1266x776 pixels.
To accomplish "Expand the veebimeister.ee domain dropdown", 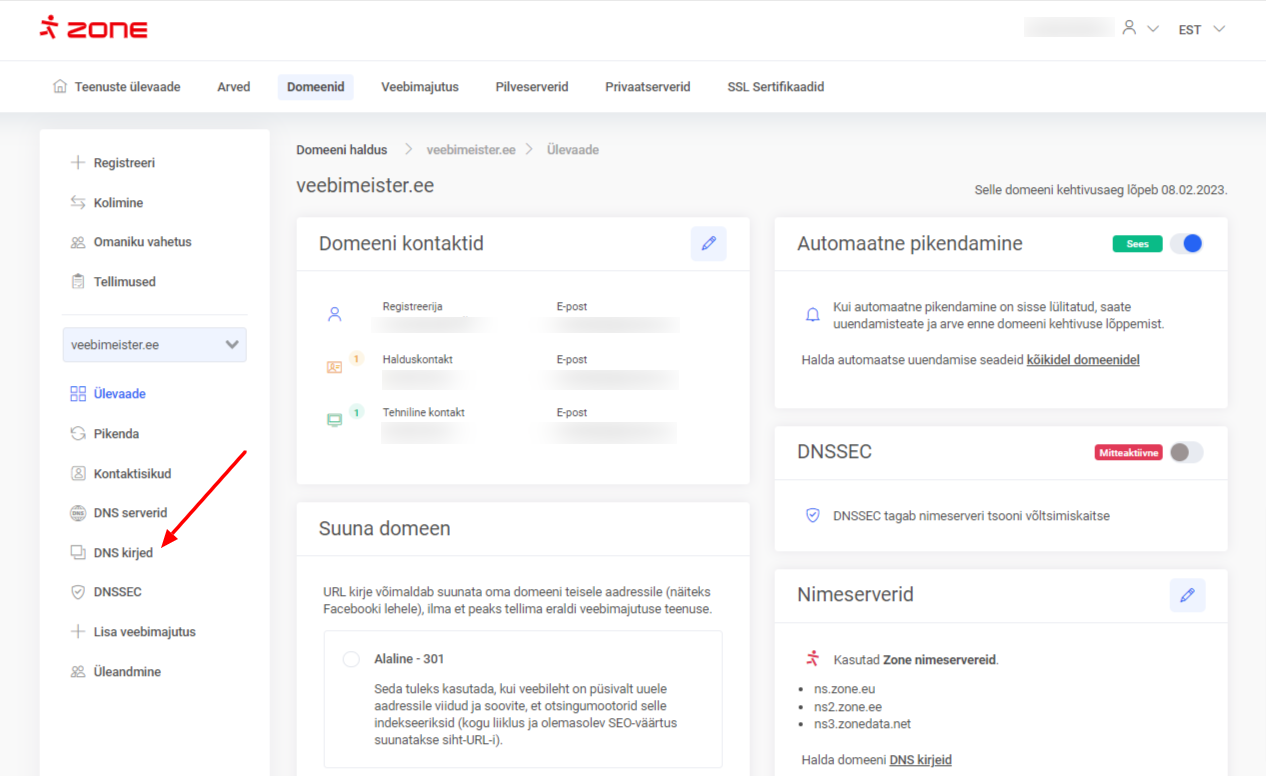I will click(154, 345).
